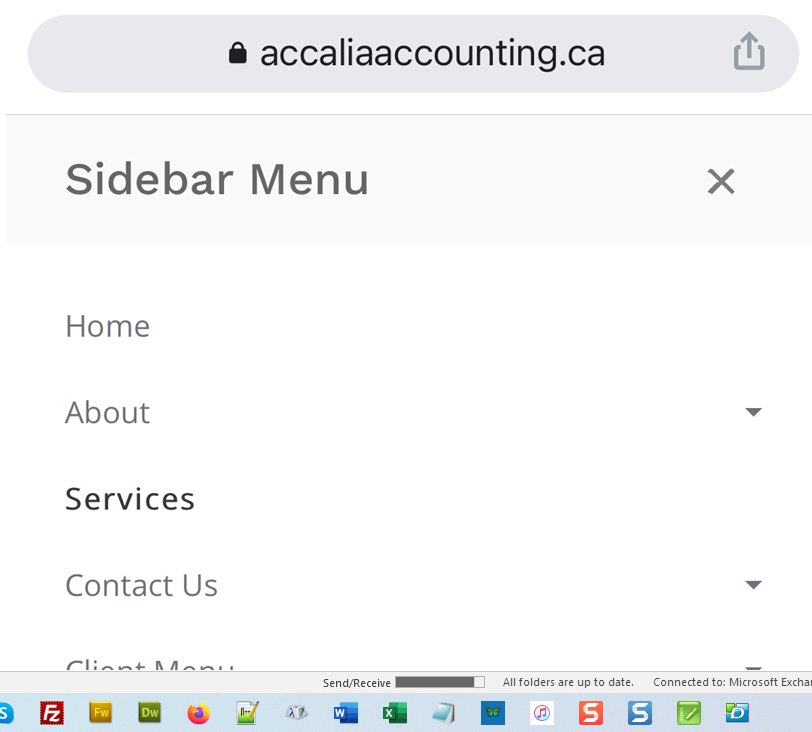
Task: Open iTunes from the taskbar
Action: (542, 713)
